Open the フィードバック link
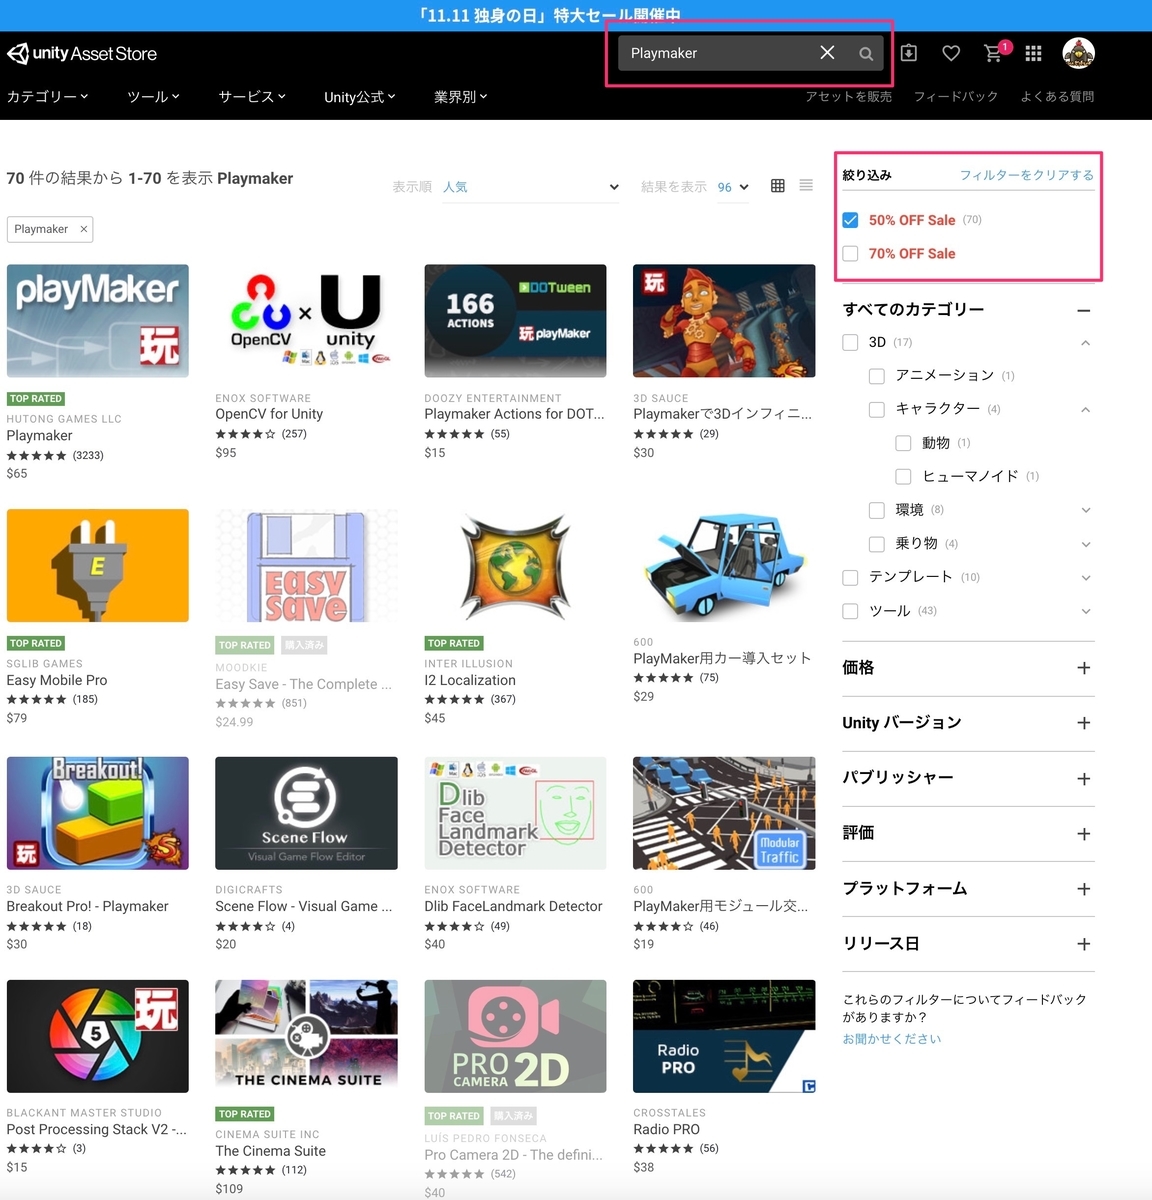1152x1200 pixels. coord(956,97)
